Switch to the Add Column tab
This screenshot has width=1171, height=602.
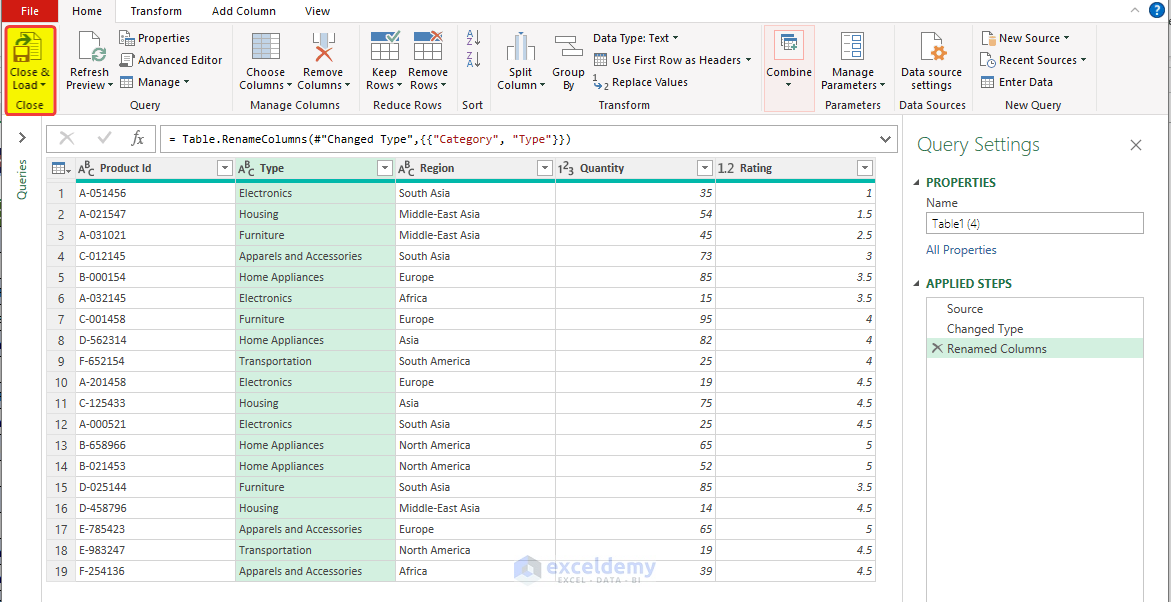[x=243, y=11]
